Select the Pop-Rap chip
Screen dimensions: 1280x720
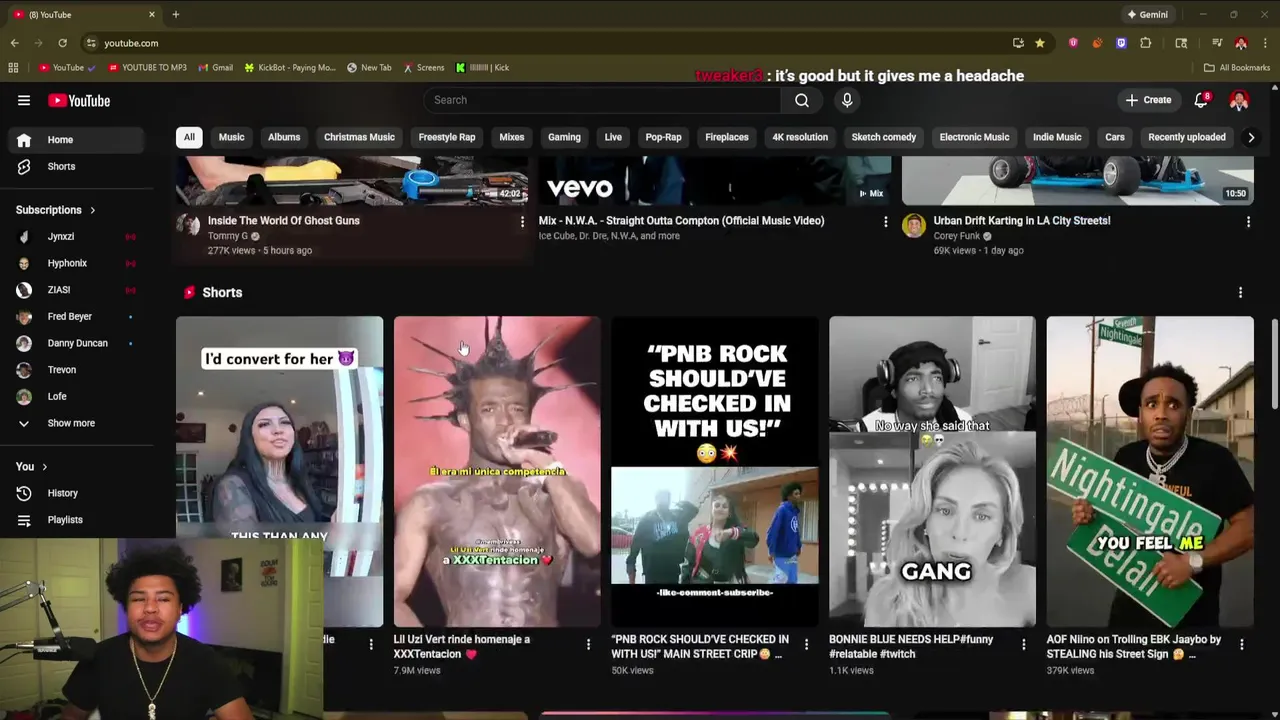pos(663,137)
